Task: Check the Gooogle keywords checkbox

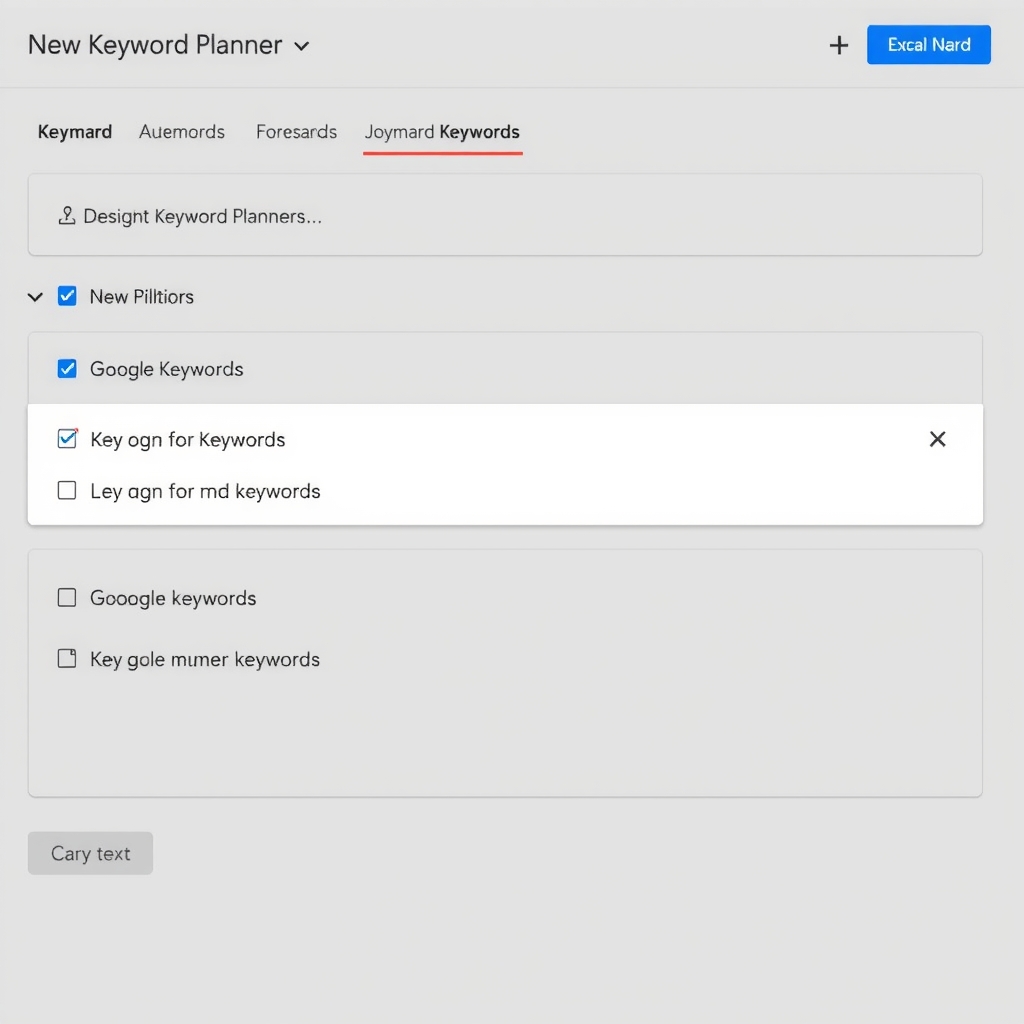Action: 67,598
